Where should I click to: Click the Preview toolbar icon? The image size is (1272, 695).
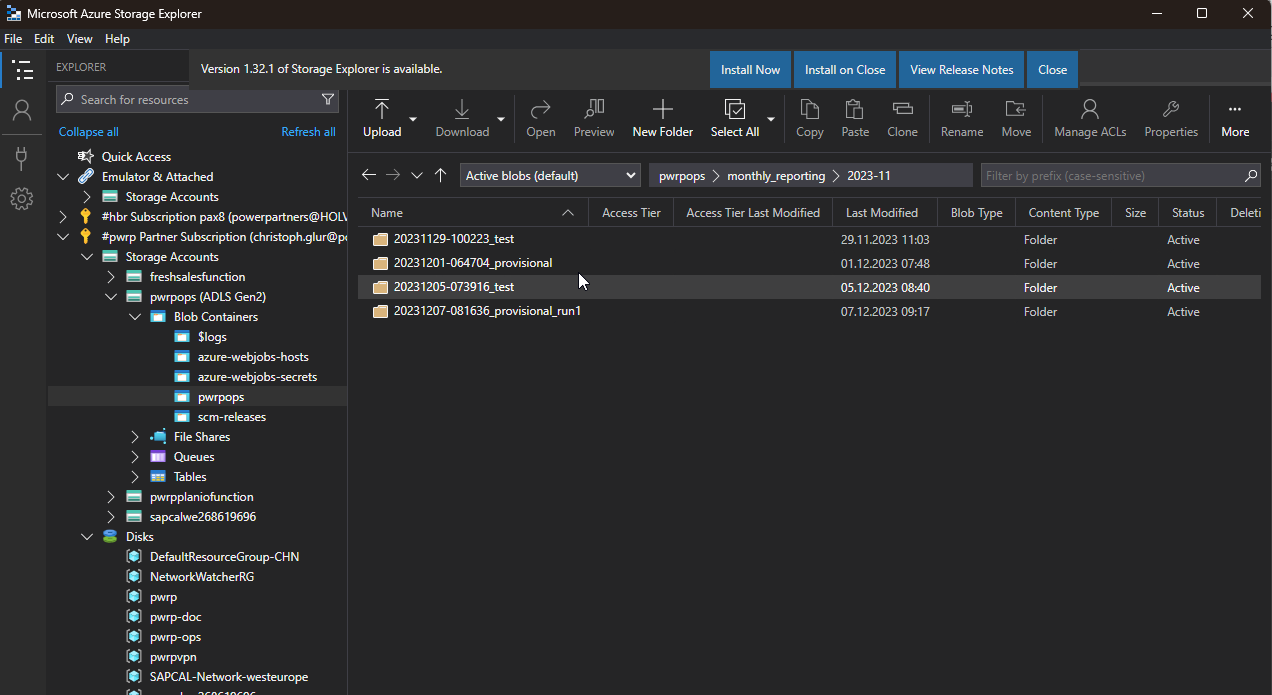(594, 119)
